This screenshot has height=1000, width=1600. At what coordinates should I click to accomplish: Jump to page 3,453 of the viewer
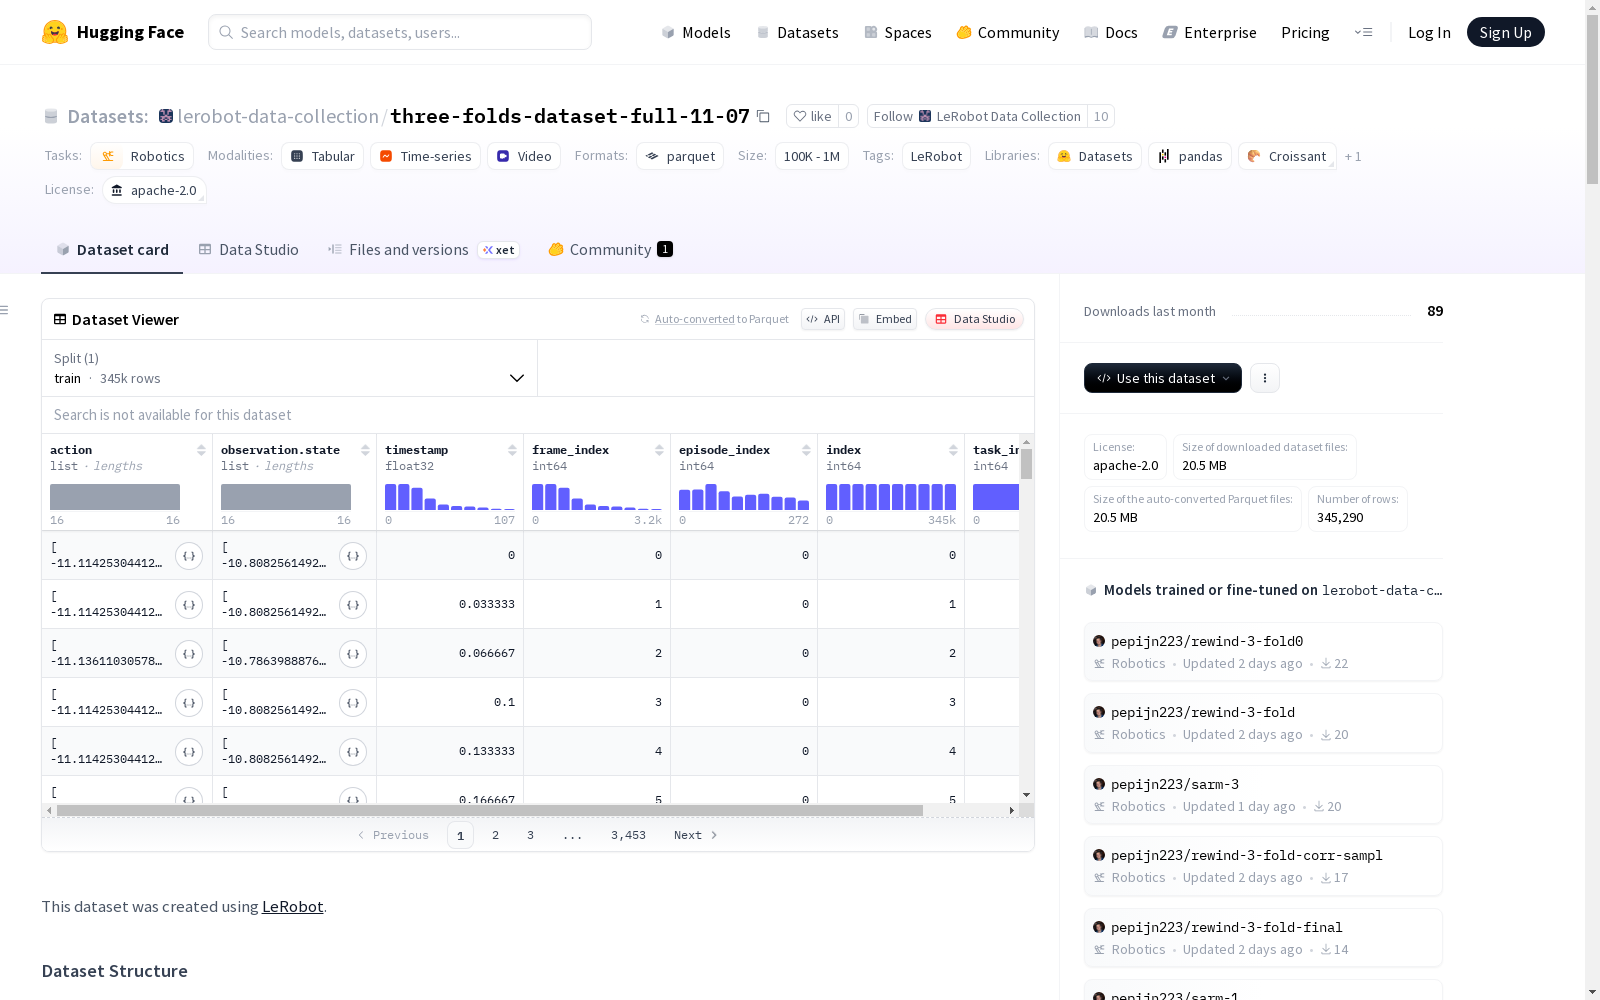[x=628, y=835]
